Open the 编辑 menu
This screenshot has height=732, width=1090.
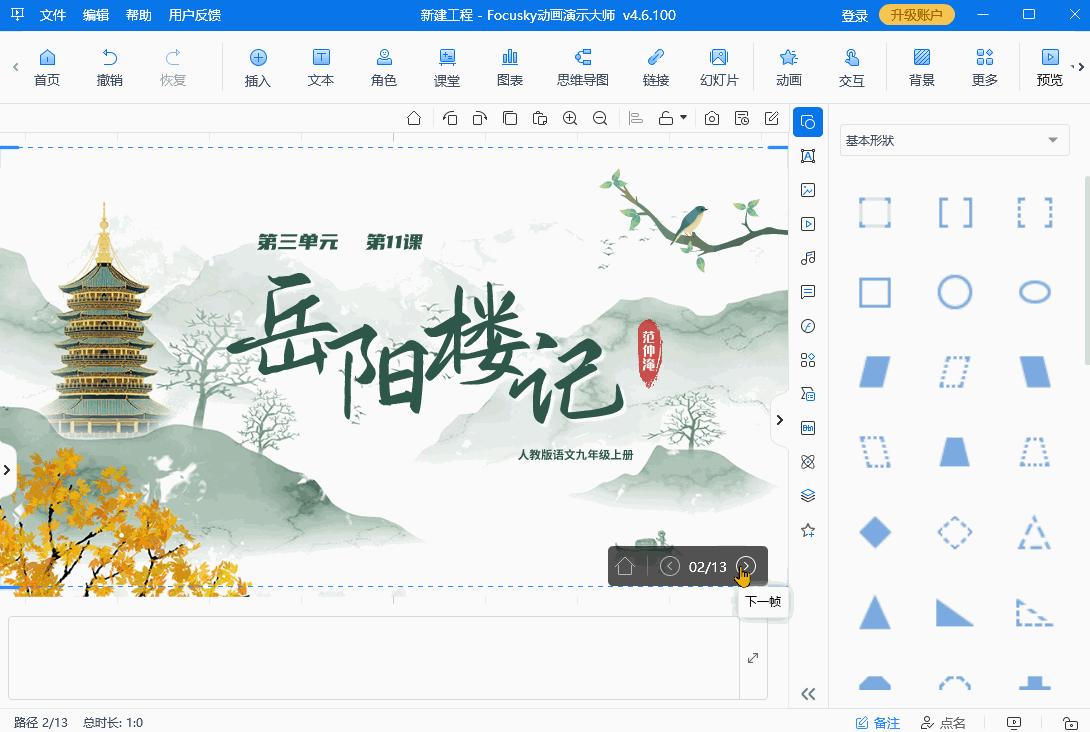point(95,15)
